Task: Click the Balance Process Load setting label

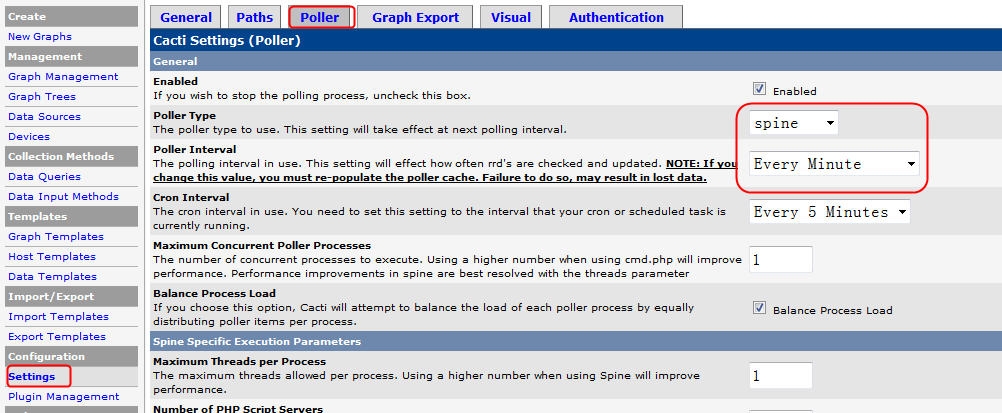Action: point(215,293)
